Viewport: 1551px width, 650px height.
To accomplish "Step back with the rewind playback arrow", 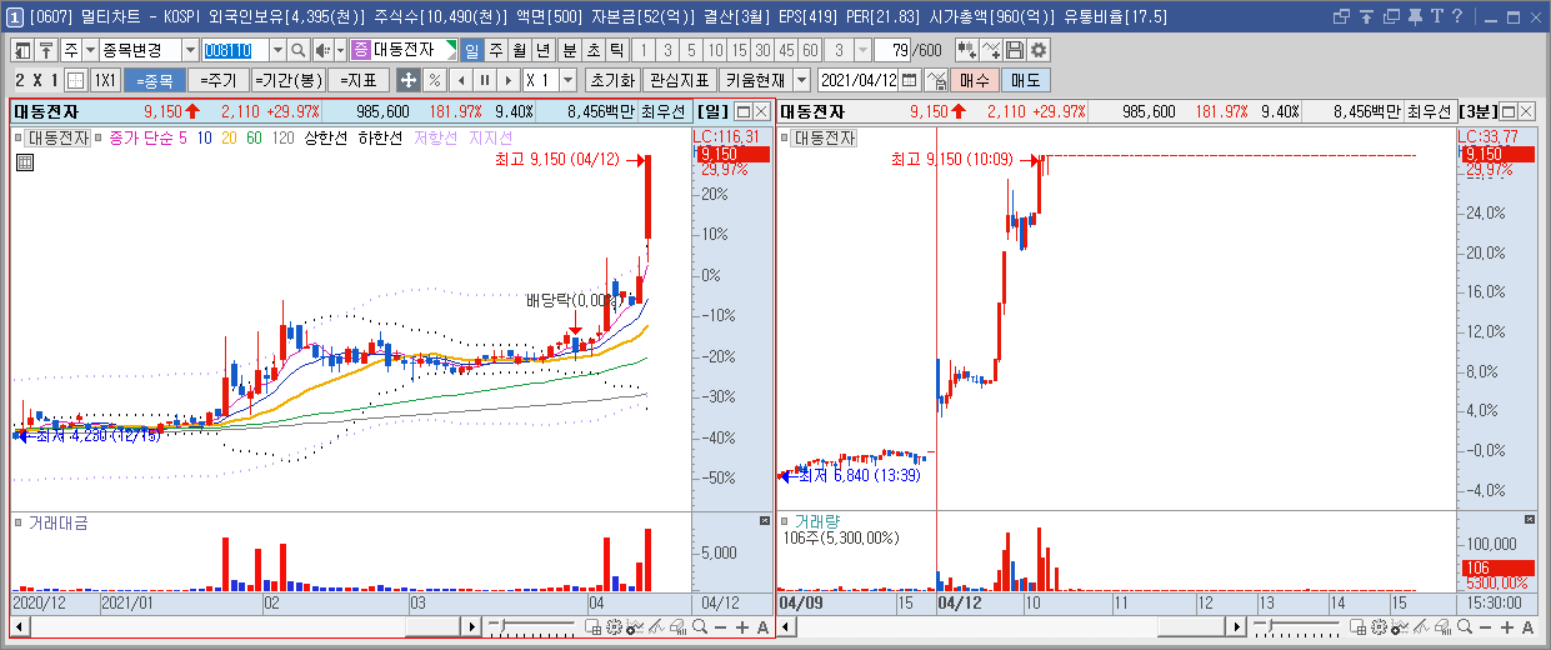I will [x=461, y=80].
